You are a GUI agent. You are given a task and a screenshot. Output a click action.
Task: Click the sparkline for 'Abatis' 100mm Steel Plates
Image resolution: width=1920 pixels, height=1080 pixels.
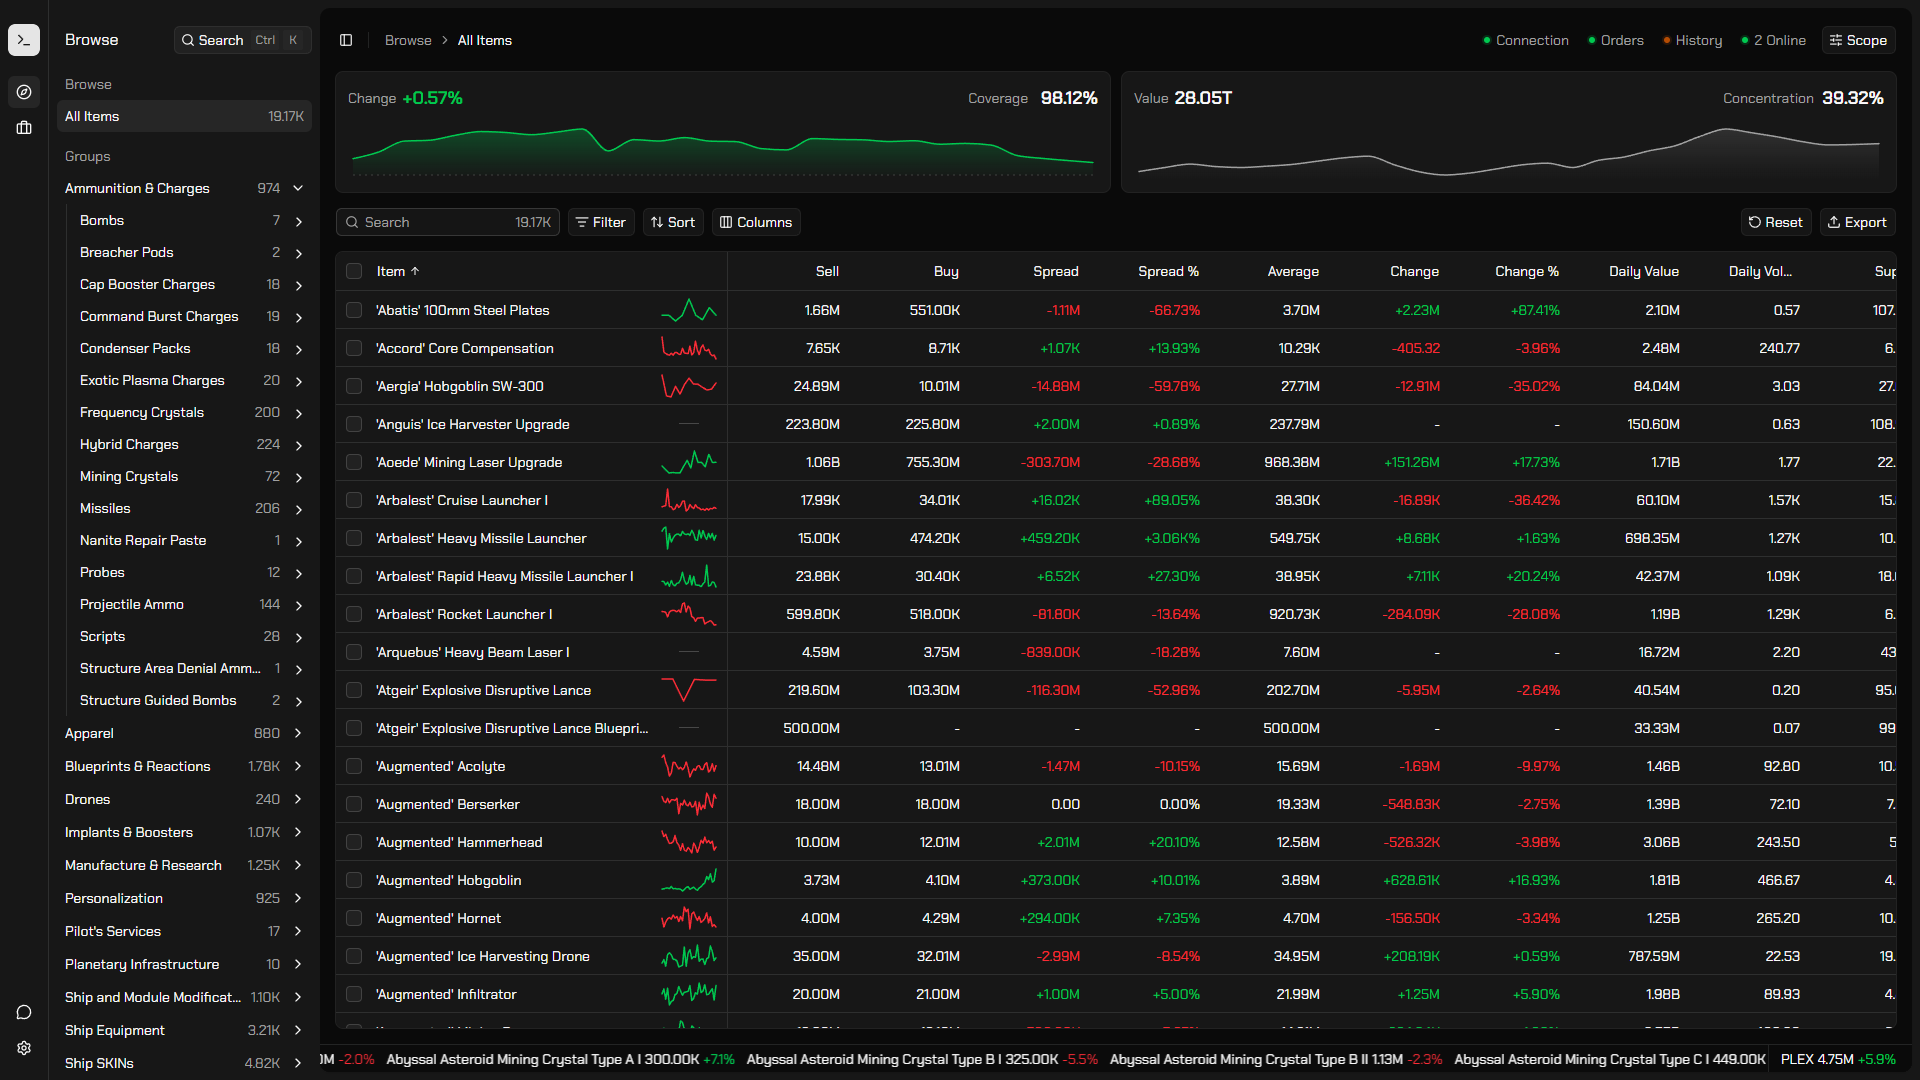(689, 310)
